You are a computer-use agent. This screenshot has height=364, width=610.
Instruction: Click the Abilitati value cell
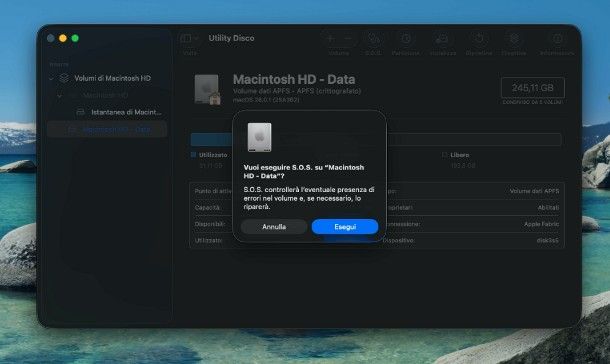point(548,208)
